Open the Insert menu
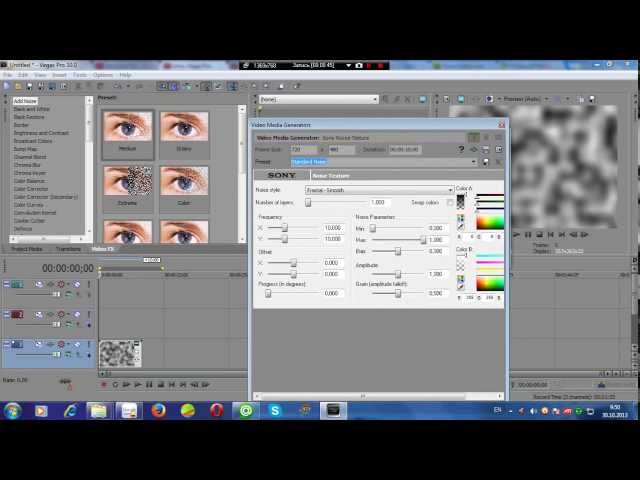 click(x=59, y=75)
